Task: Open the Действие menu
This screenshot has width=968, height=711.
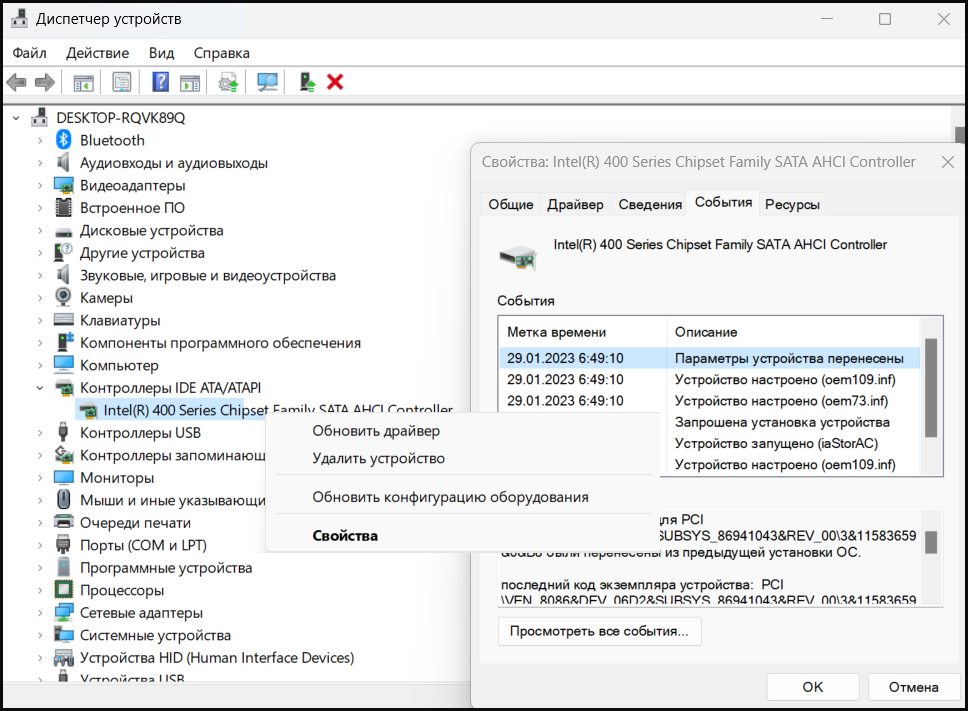Action: pyautogui.click(x=98, y=53)
